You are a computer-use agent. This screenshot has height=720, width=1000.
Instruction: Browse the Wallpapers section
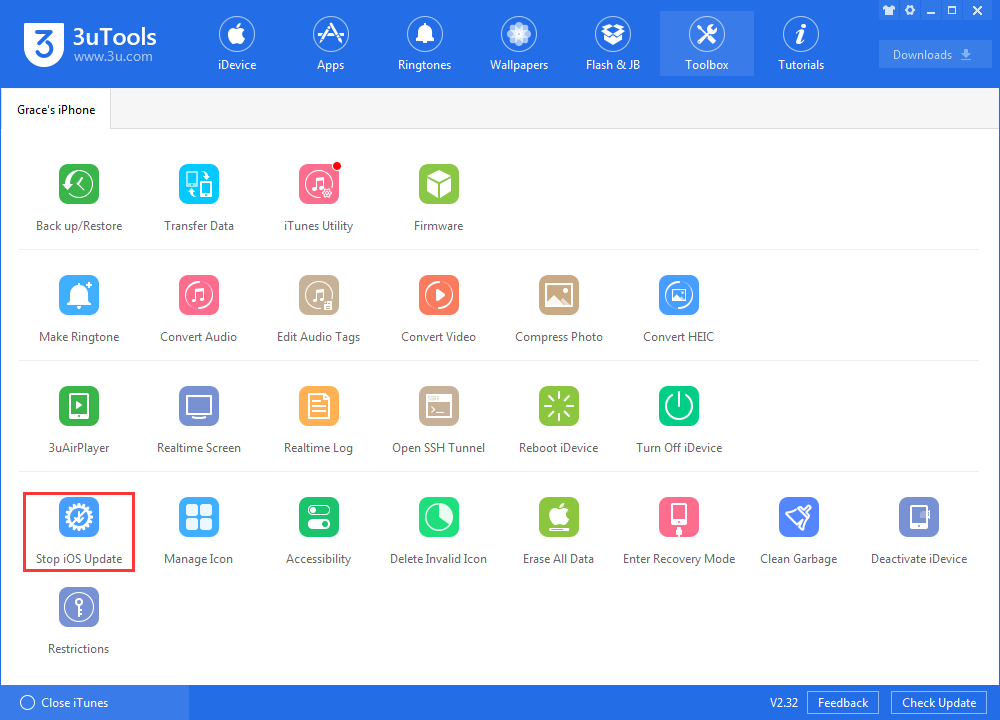click(x=519, y=43)
